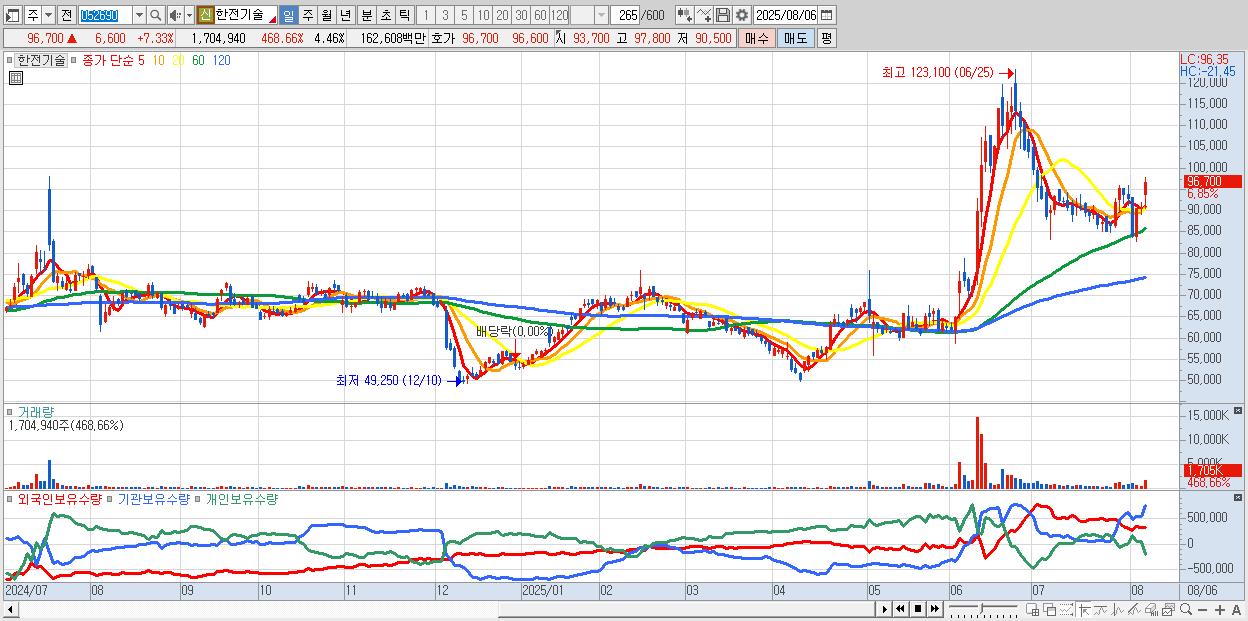Click the stop replay button

tap(918, 609)
